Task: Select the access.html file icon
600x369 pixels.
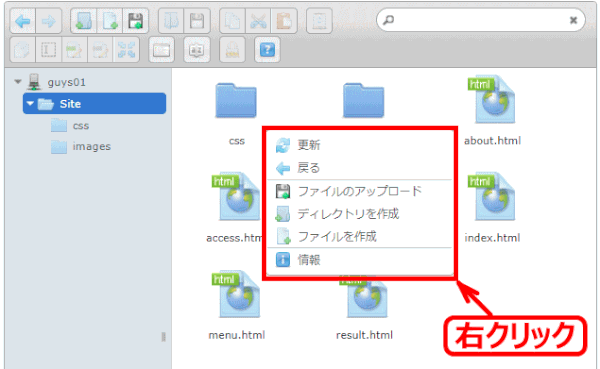Action: click(x=236, y=196)
